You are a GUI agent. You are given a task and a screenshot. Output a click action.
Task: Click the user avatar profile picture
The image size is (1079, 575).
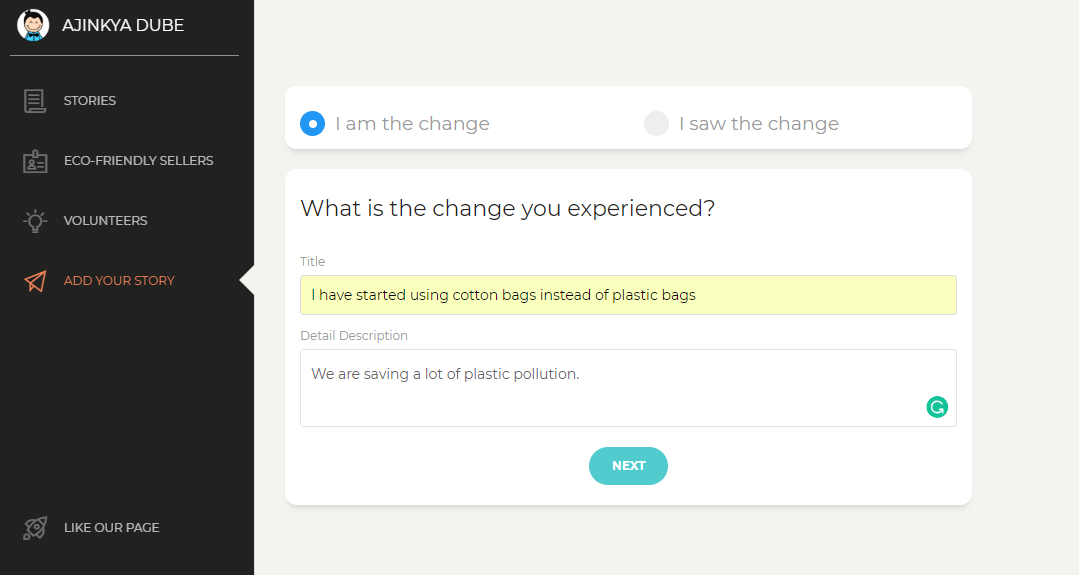33,25
